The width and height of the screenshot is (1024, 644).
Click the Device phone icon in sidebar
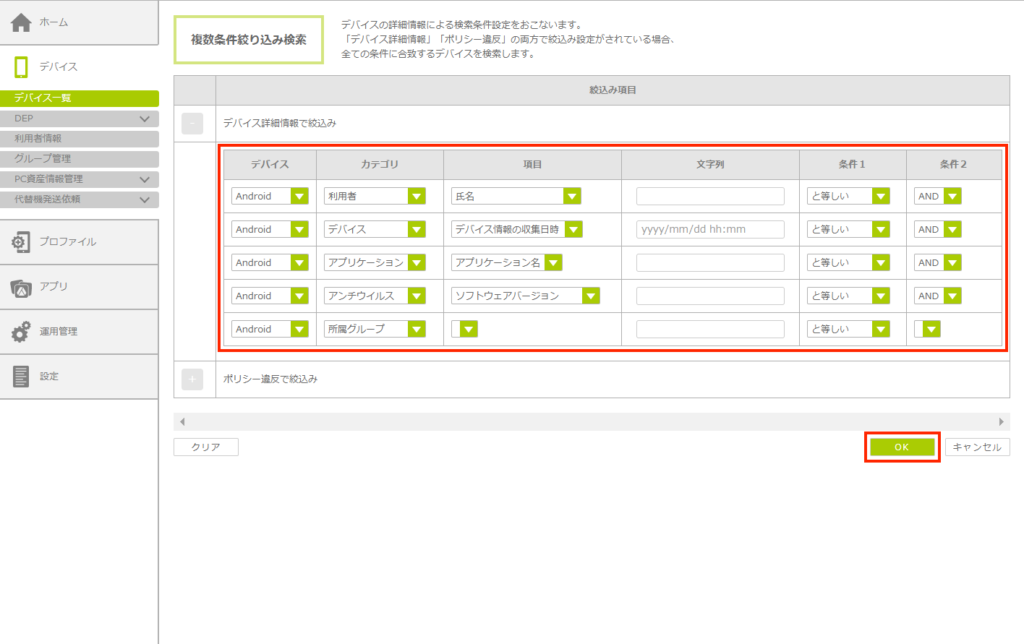coord(21,67)
